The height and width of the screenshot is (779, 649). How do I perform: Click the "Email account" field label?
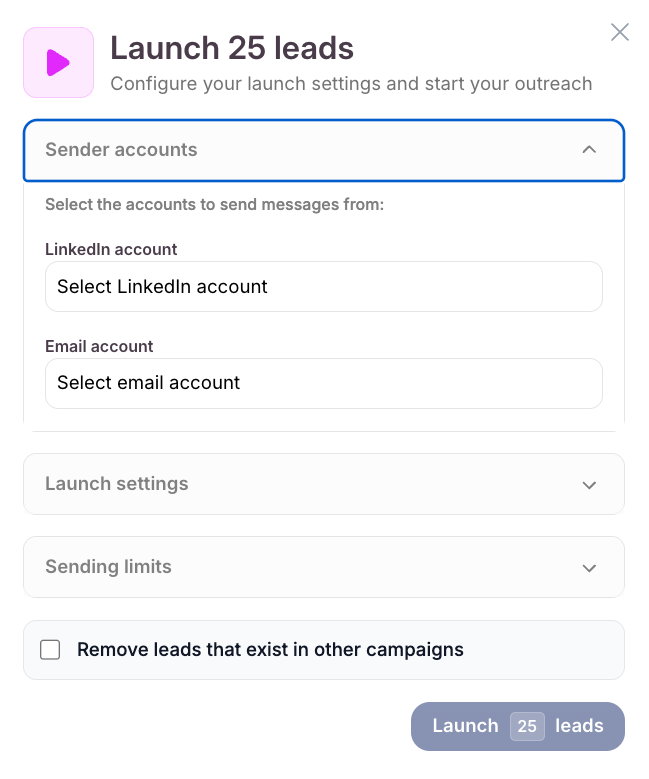[99, 346]
